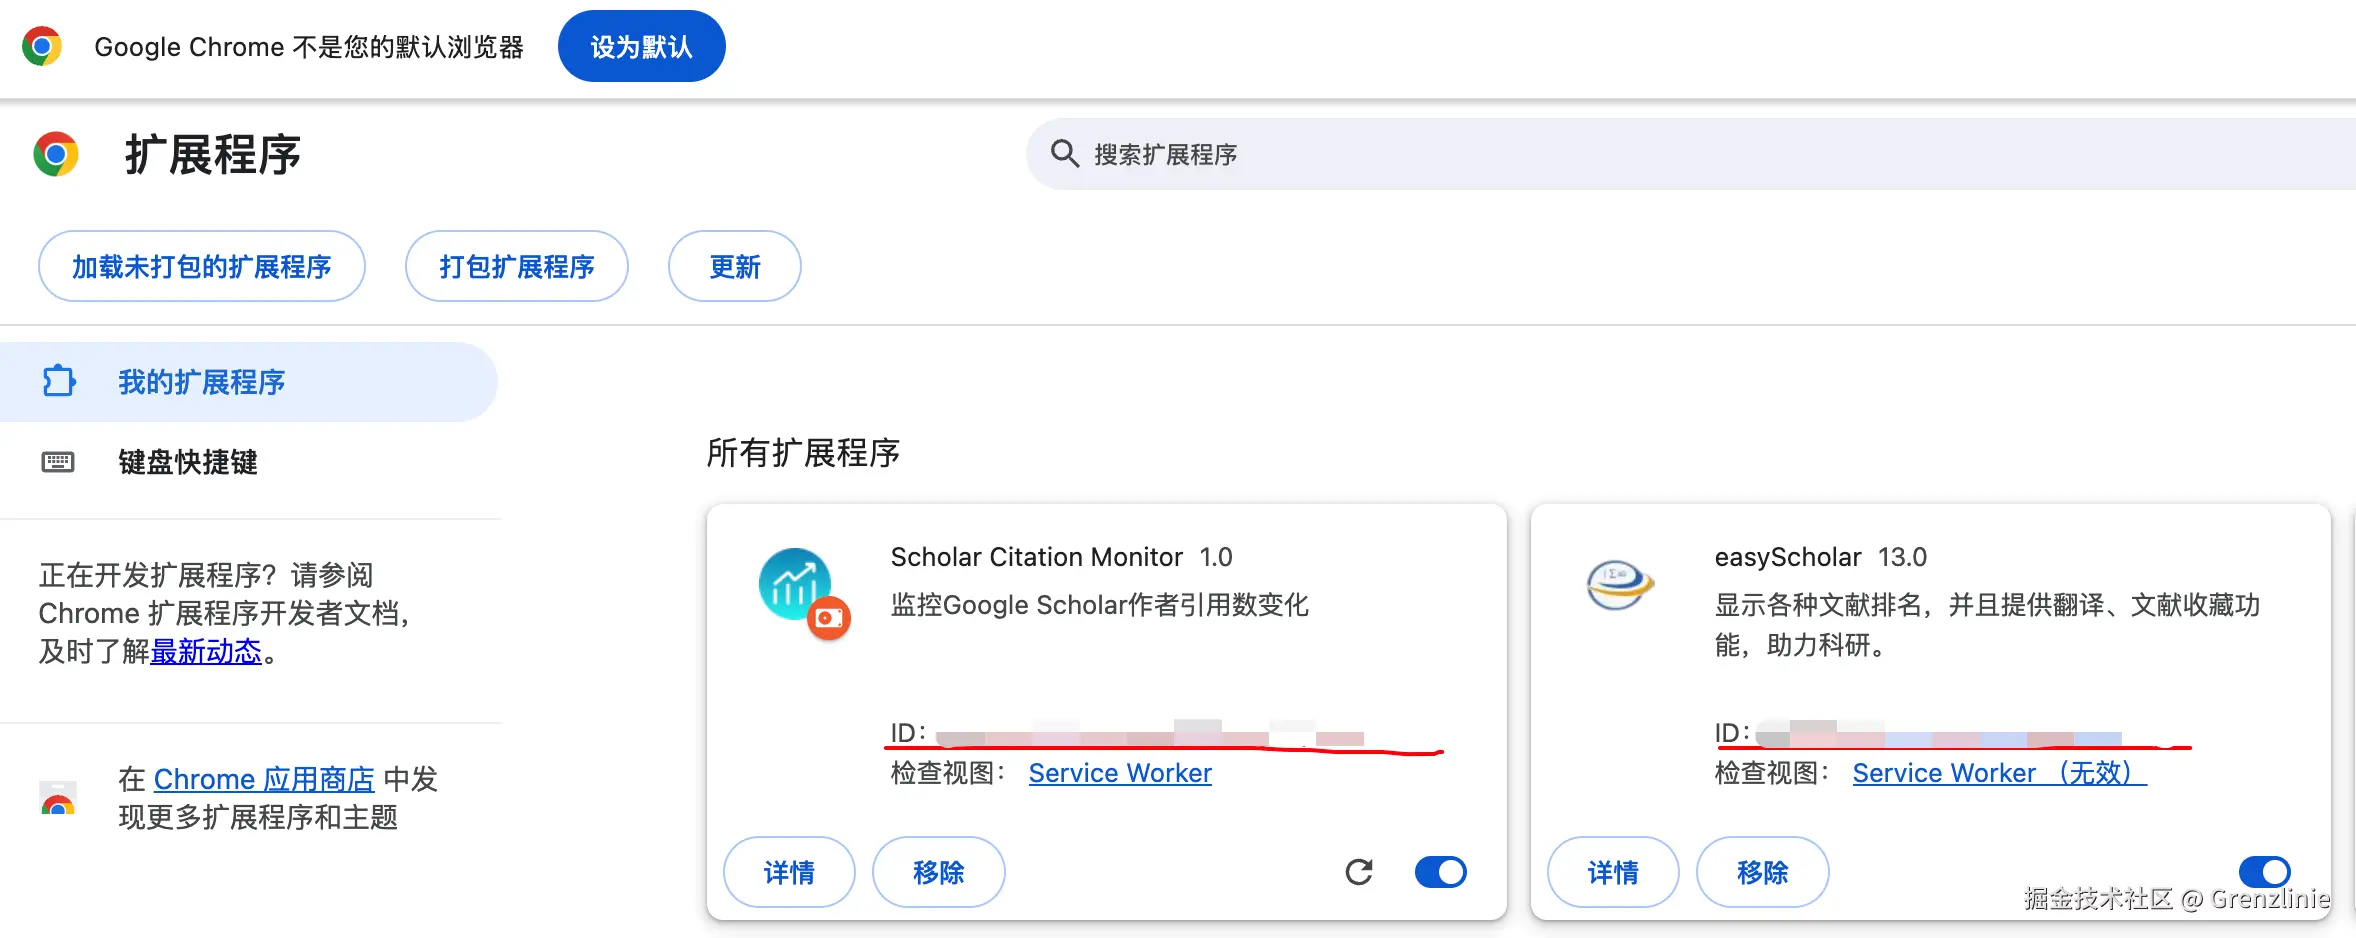The image size is (2356, 938).
Task: Reload the Scholar Citation Monitor extension
Action: click(1359, 872)
